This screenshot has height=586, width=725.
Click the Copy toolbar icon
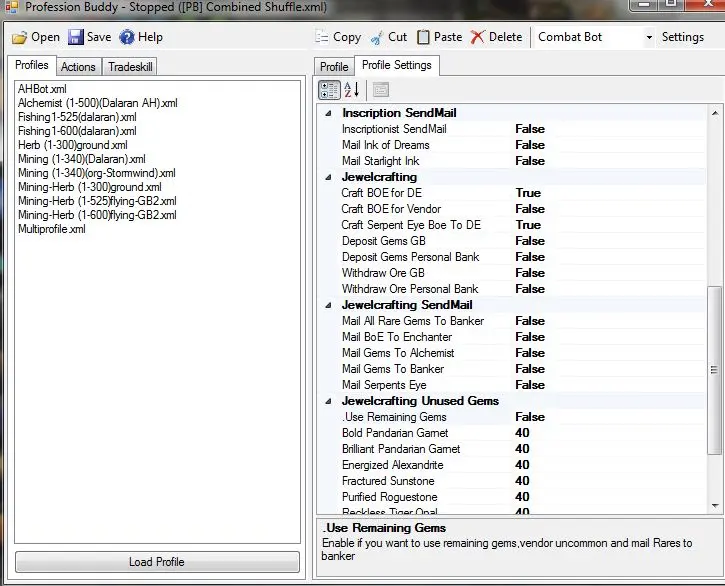tap(322, 37)
